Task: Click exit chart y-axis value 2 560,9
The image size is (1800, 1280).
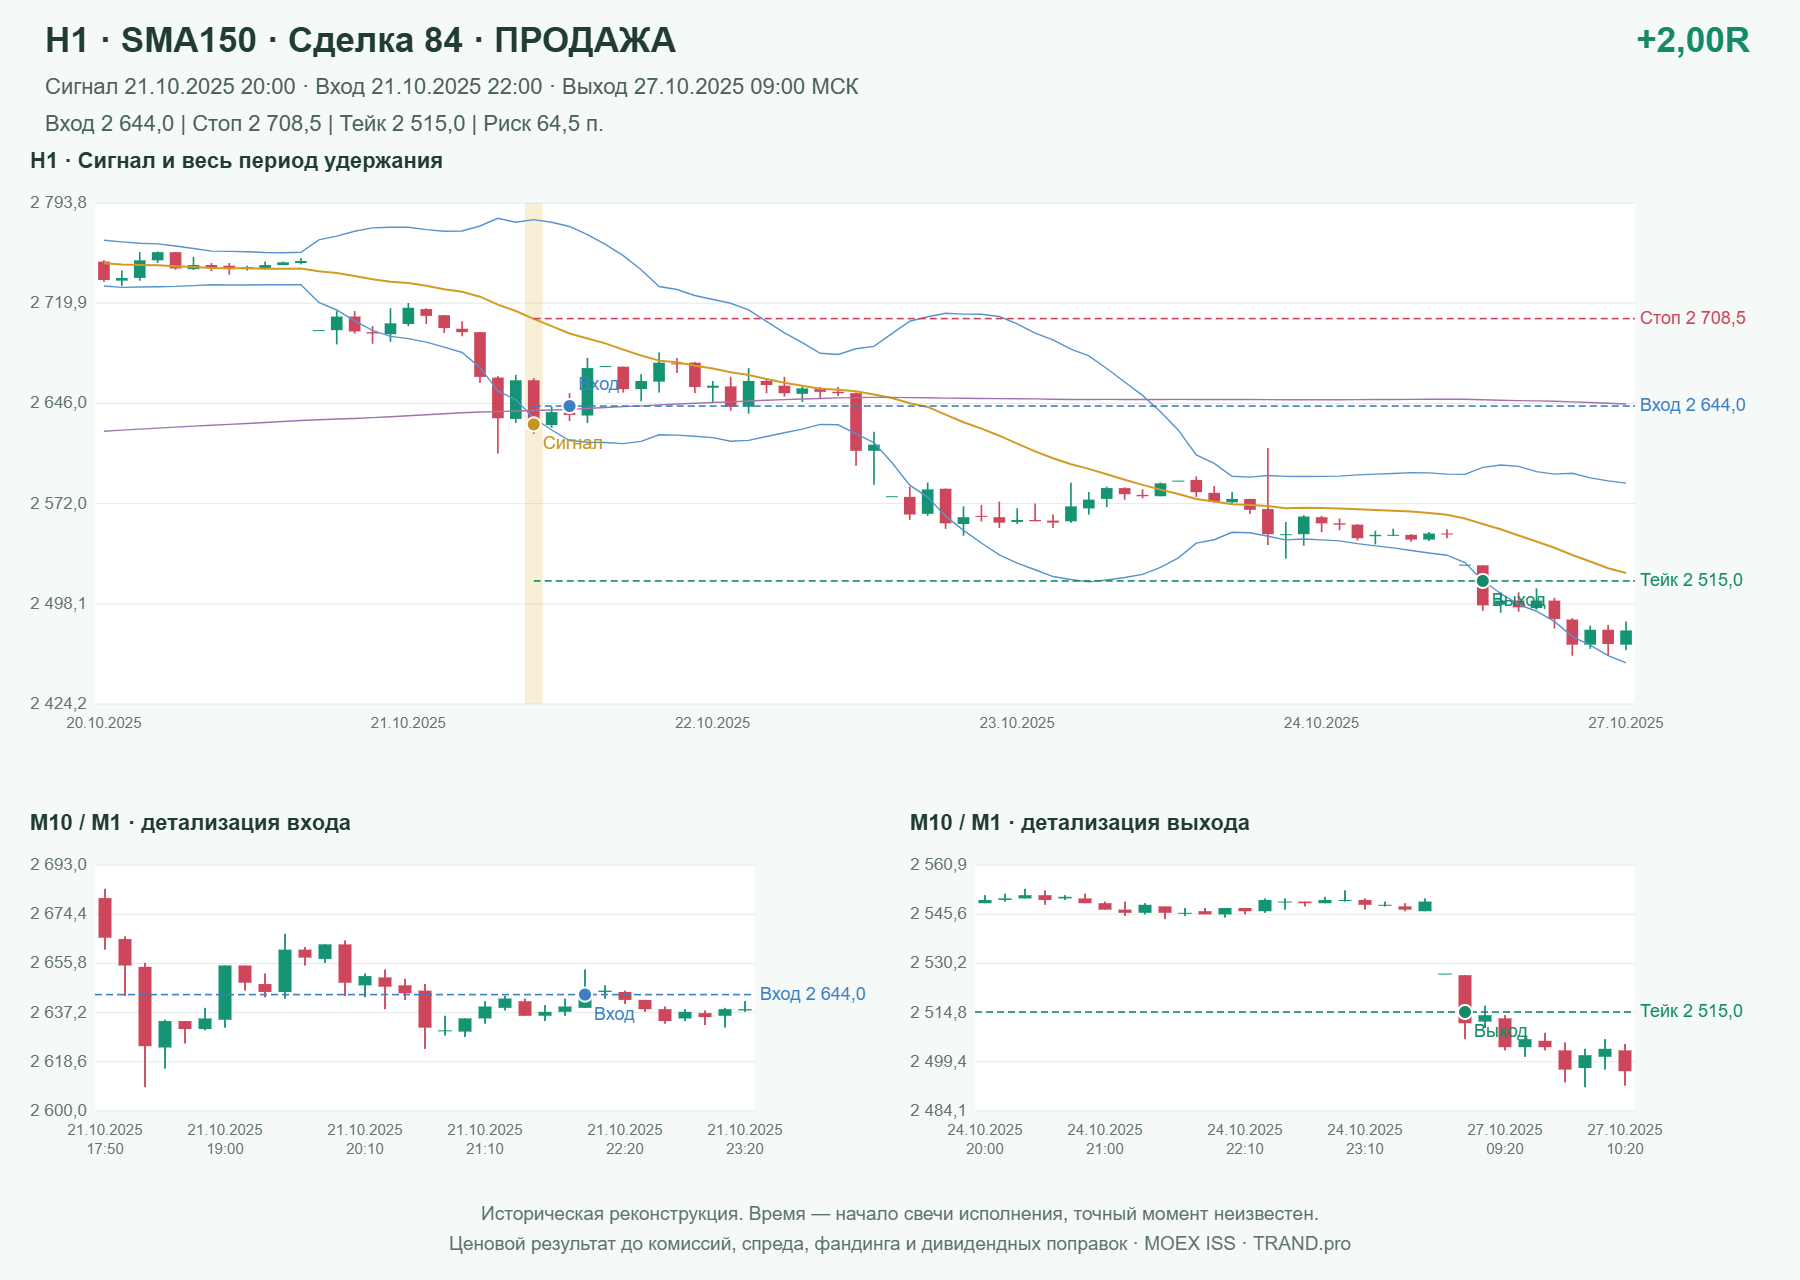Action: [938, 865]
